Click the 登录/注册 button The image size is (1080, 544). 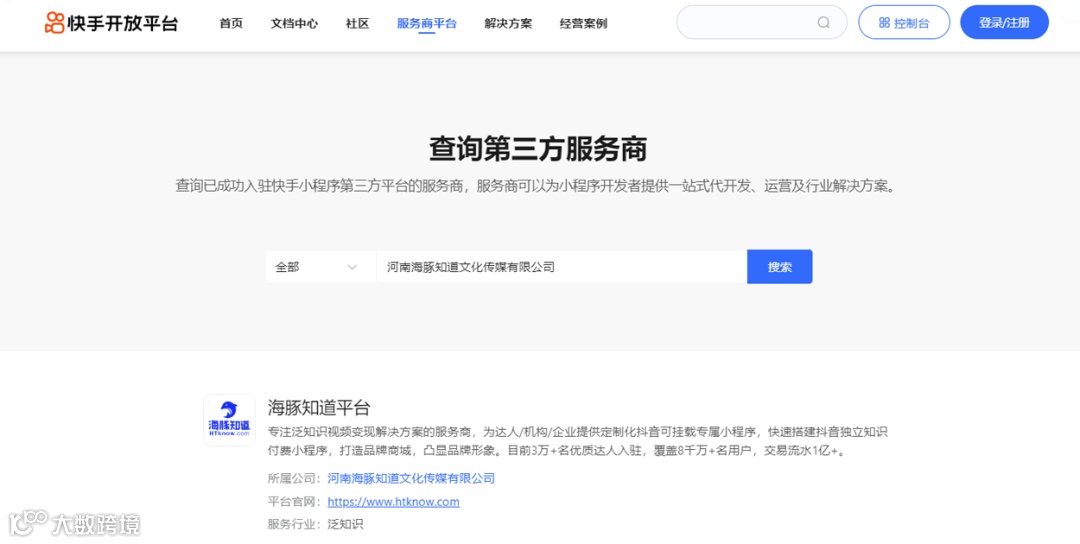coord(1004,23)
